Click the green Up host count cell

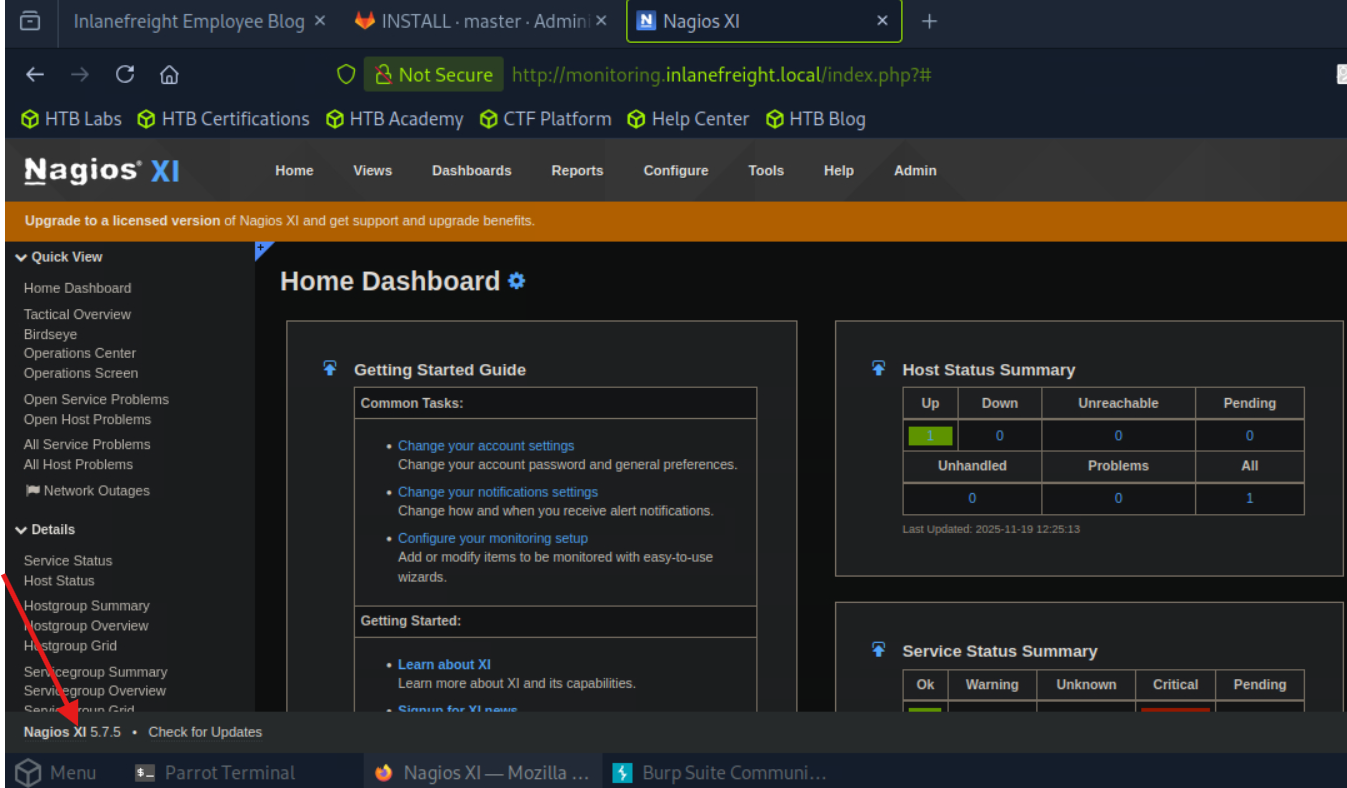[x=930, y=436]
